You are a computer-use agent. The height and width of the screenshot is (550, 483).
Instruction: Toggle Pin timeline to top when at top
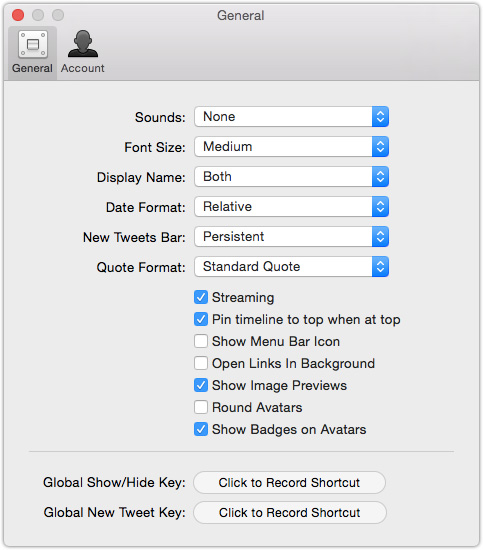(201, 319)
